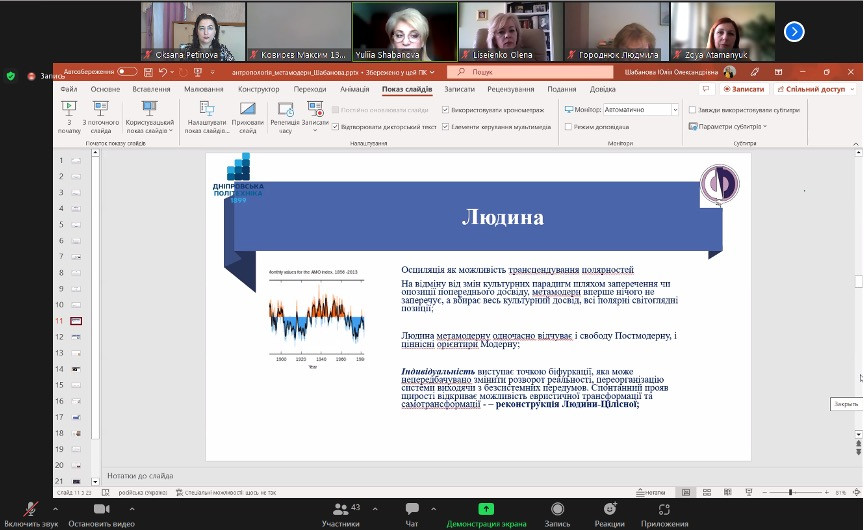Open the Monitor dropdown list
This screenshot has height=530, width=864.
coord(675,110)
